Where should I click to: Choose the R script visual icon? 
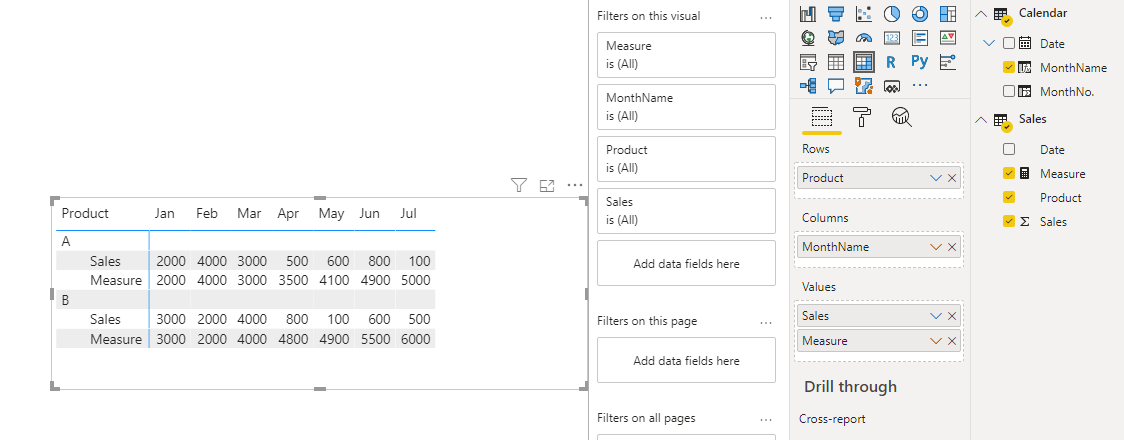(x=892, y=62)
